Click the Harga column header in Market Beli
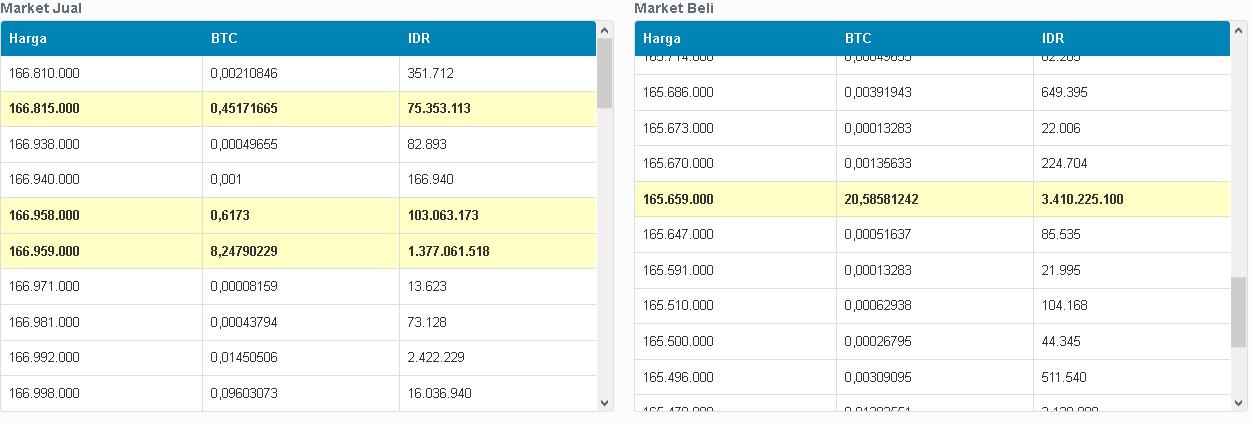This screenshot has width=1254, height=424. click(x=662, y=39)
